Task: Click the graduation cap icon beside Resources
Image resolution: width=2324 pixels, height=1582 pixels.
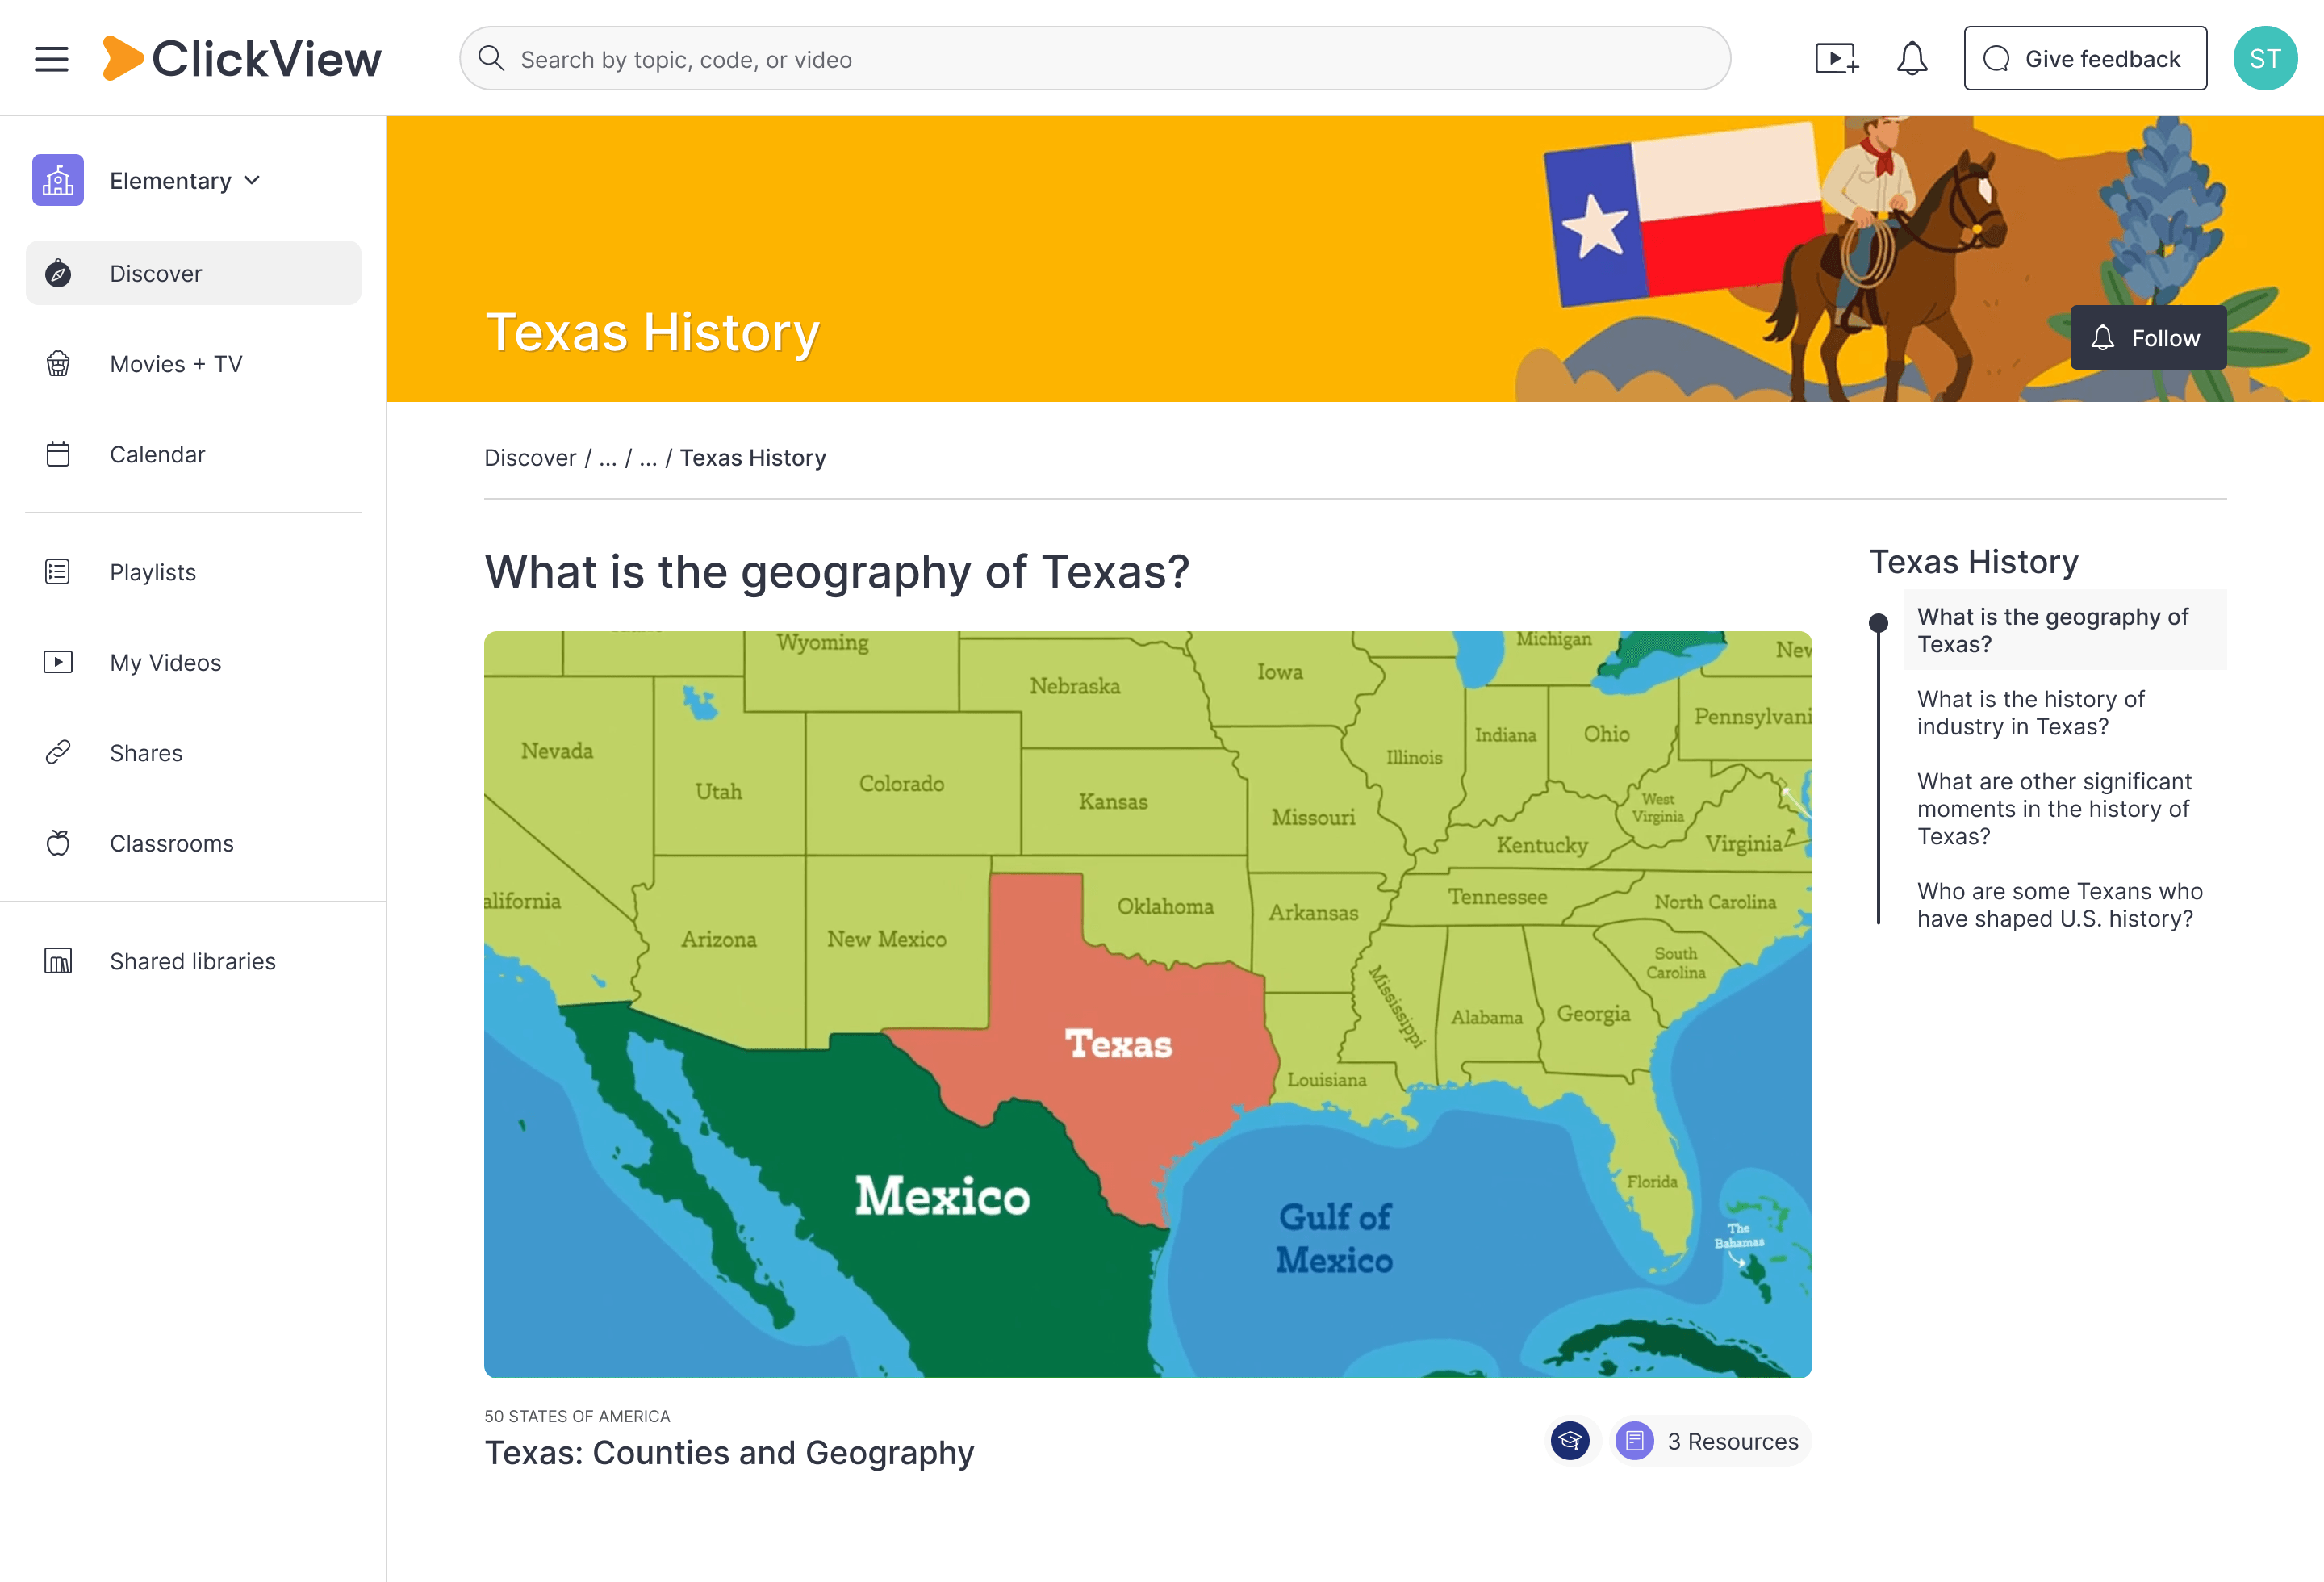Action: click(1570, 1441)
